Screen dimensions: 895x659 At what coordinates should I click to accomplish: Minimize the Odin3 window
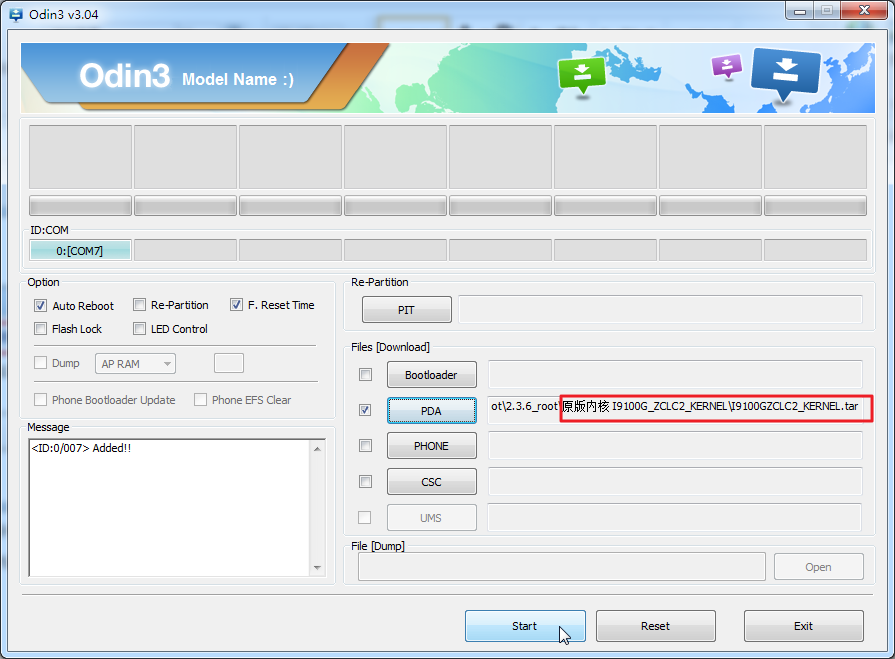click(800, 10)
